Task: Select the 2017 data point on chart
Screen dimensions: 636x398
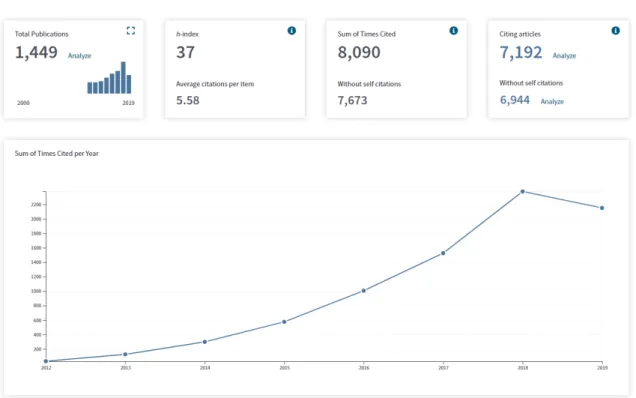Action: (x=443, y=253)
